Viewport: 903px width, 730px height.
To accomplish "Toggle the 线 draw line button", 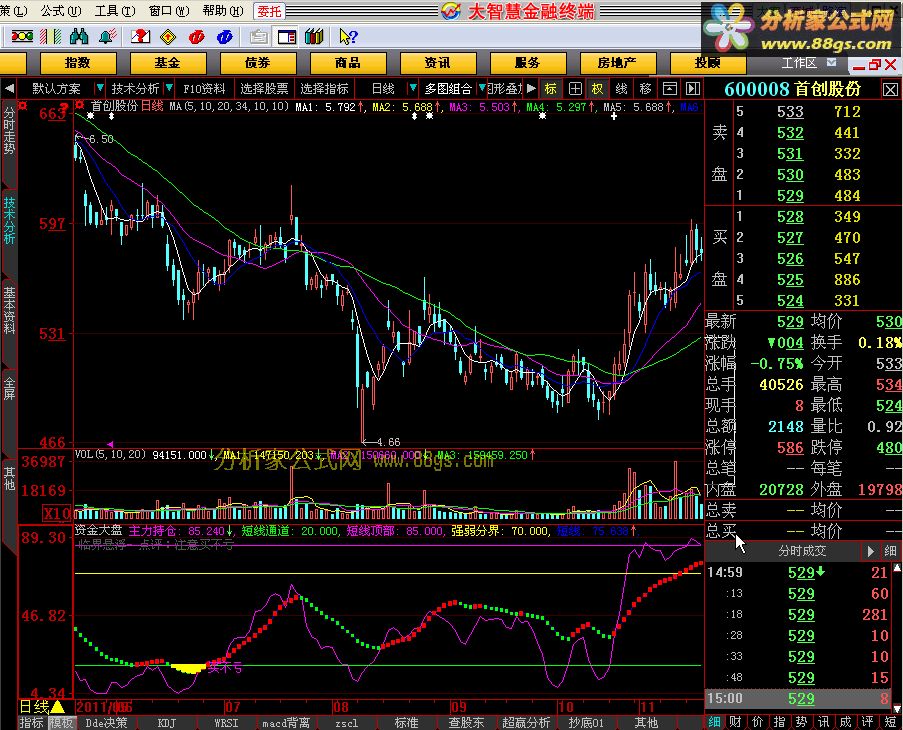I will click(x=621, y=89).
